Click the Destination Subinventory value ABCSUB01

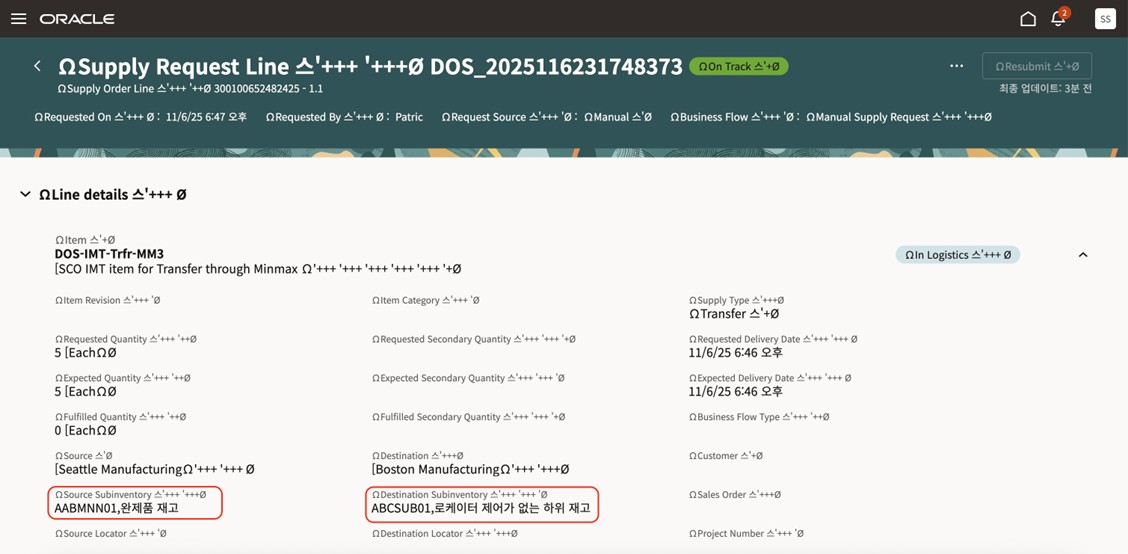coord(481,508)
